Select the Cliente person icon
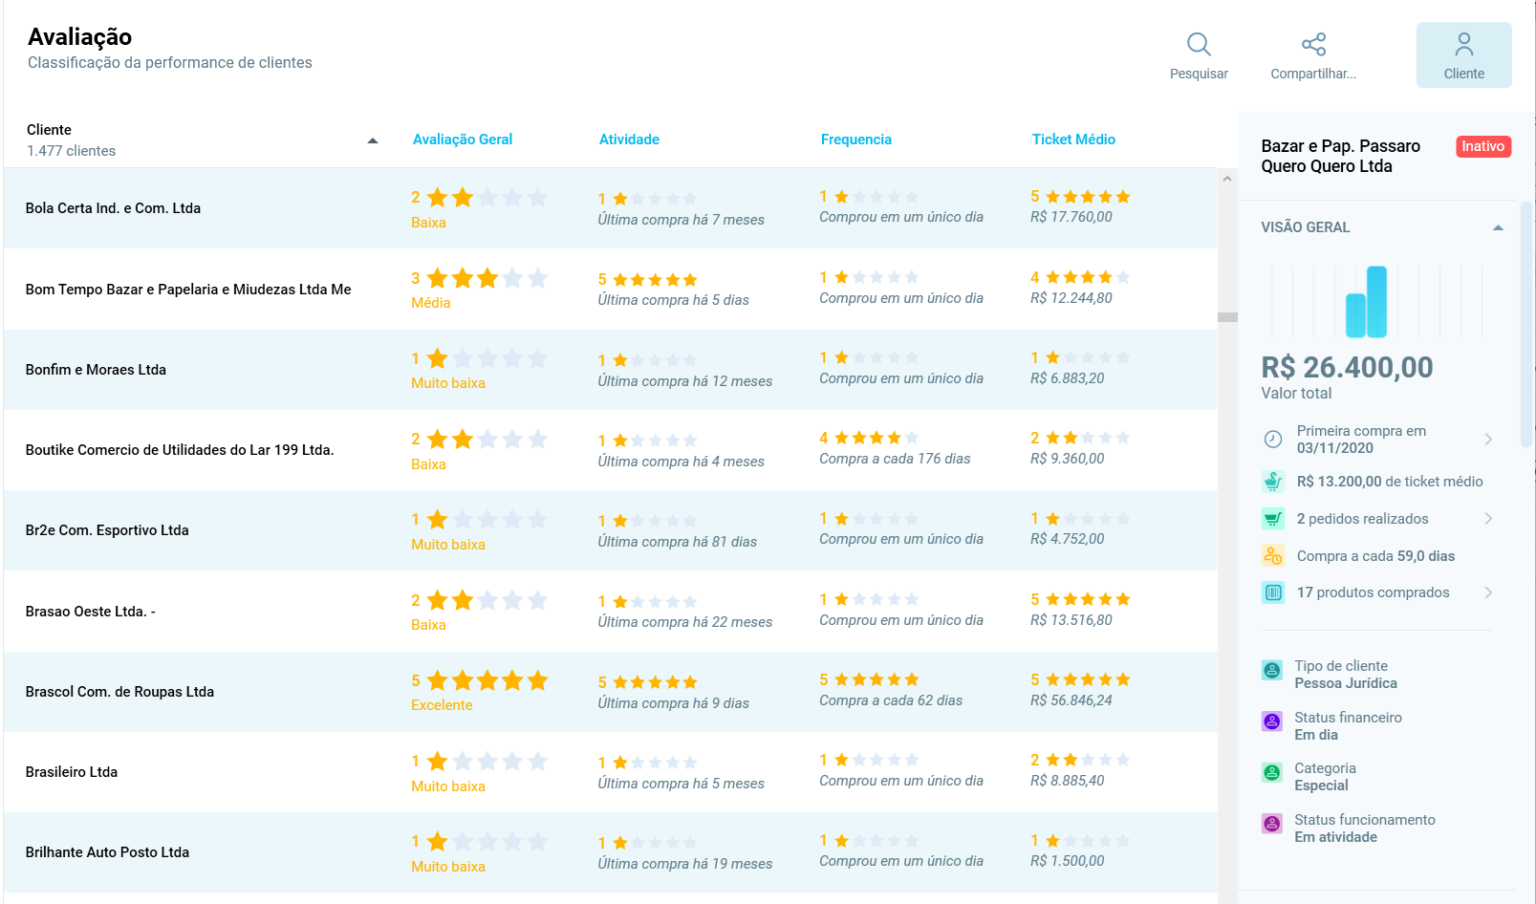 pos(1464,45)
